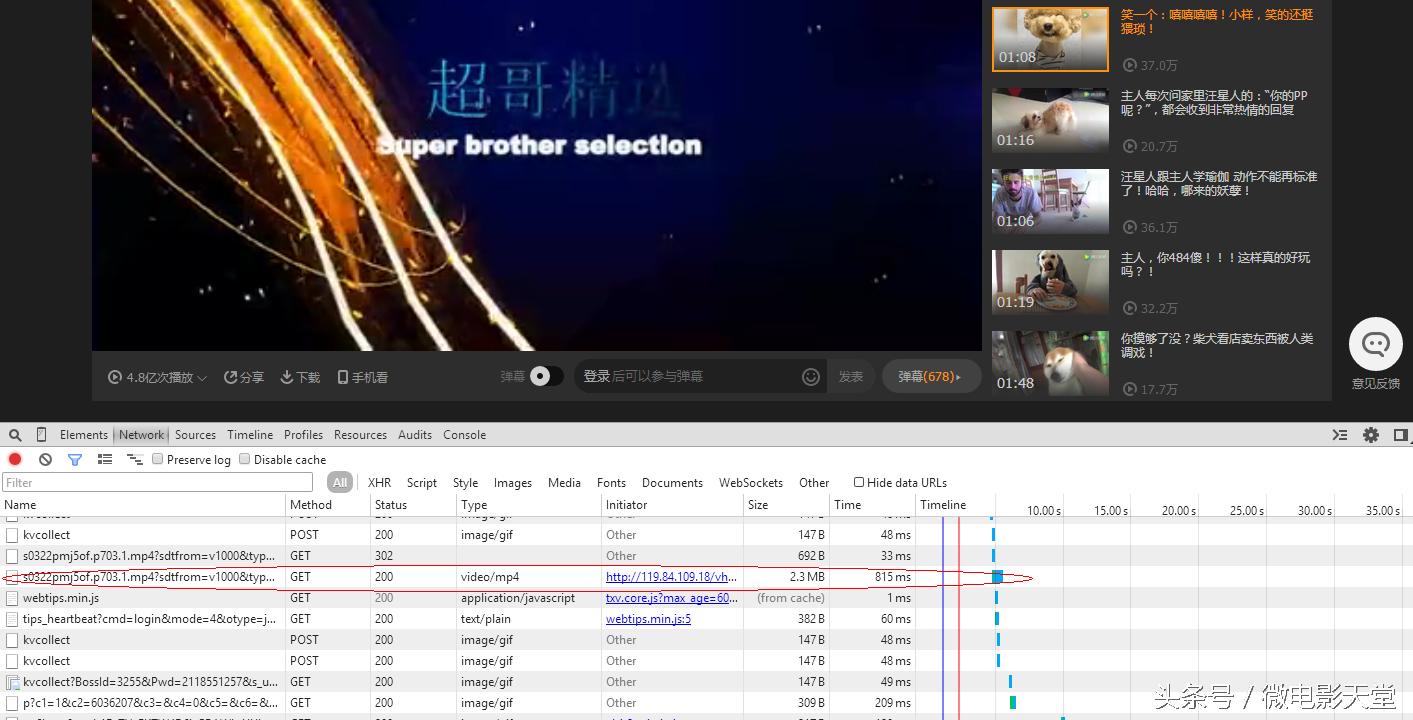Open the feedback (意见反馈) chat bubble
Viewport: 1413px width, 720px height.
tap(1376, 345)
